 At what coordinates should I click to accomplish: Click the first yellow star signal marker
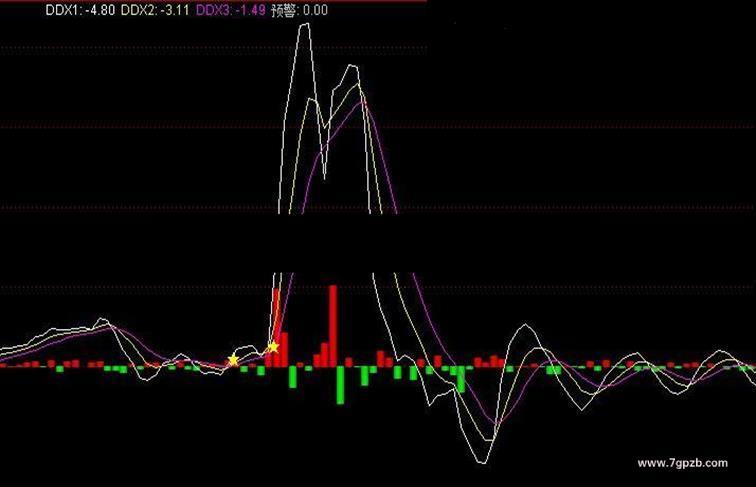tap(233, 360)
